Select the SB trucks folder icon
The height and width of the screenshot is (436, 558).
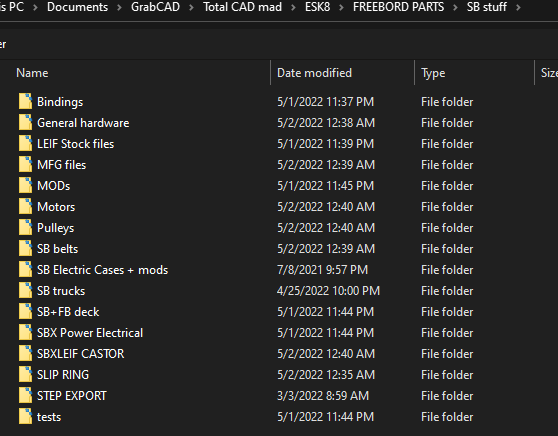25,290
